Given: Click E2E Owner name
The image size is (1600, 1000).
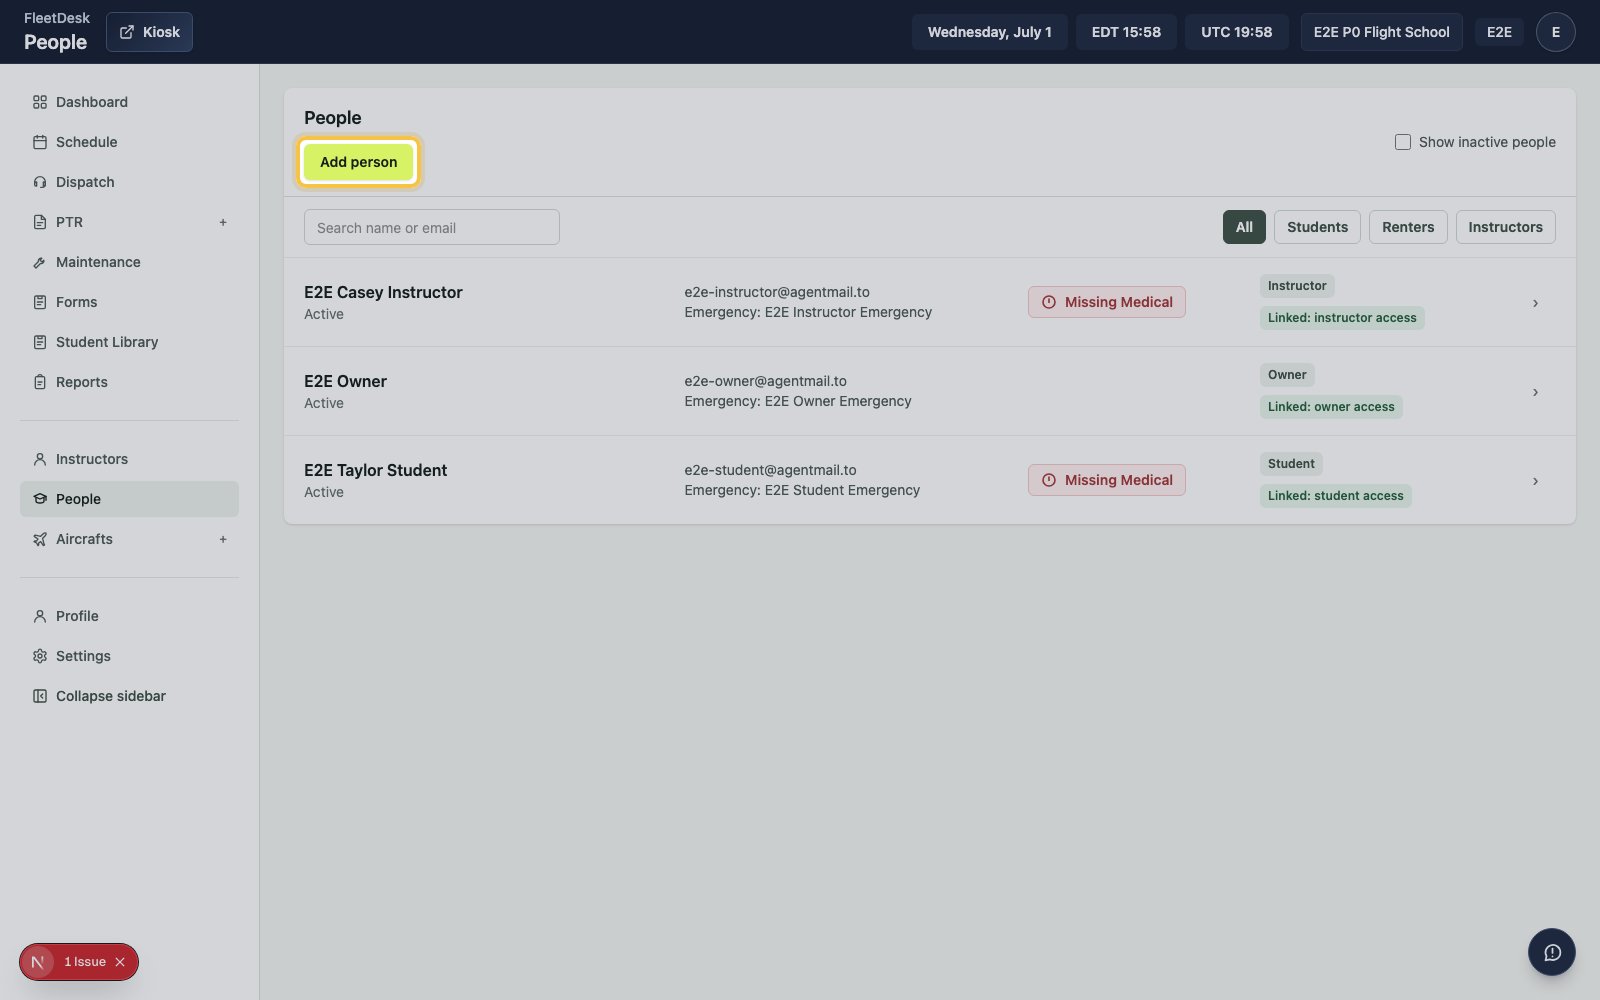Looking at the screenshot, I should pos(345,381).
